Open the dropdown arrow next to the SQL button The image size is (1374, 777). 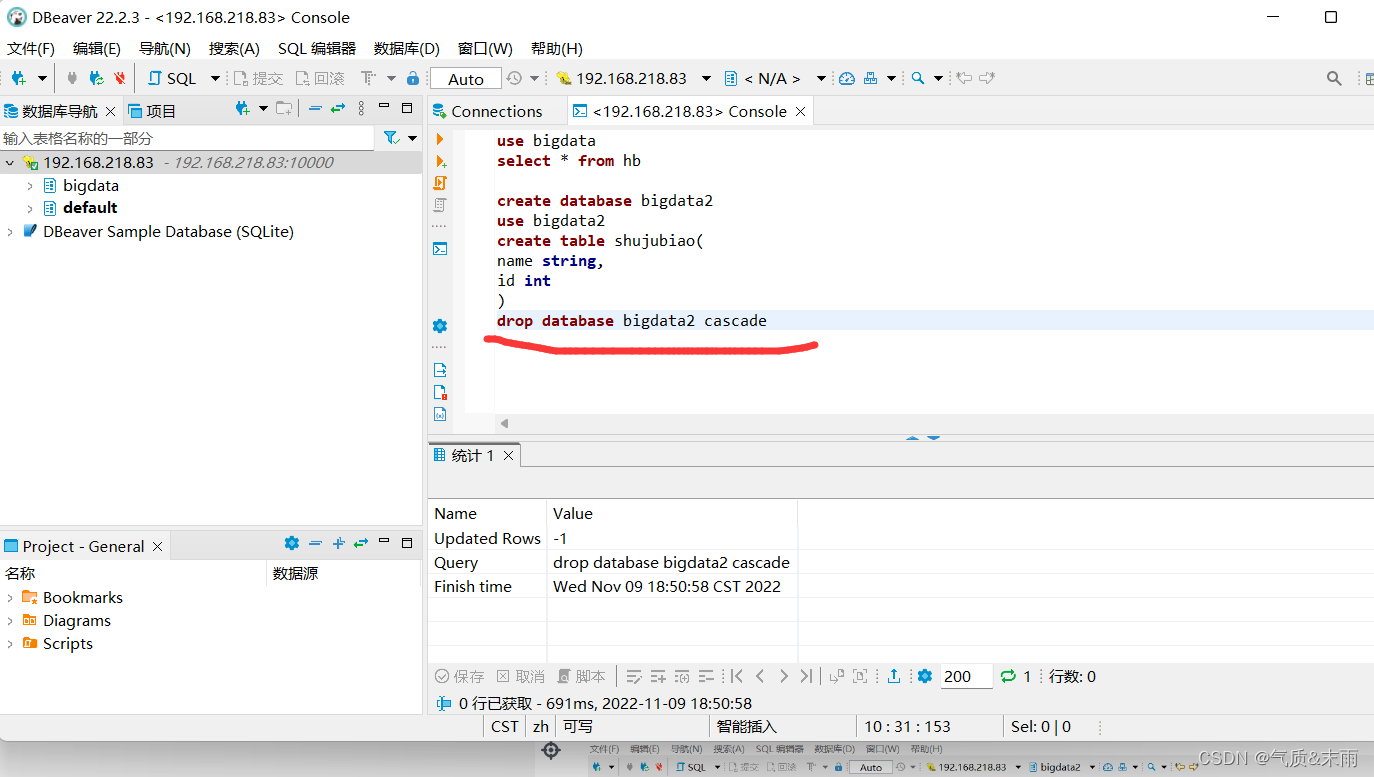coord(215,78)
